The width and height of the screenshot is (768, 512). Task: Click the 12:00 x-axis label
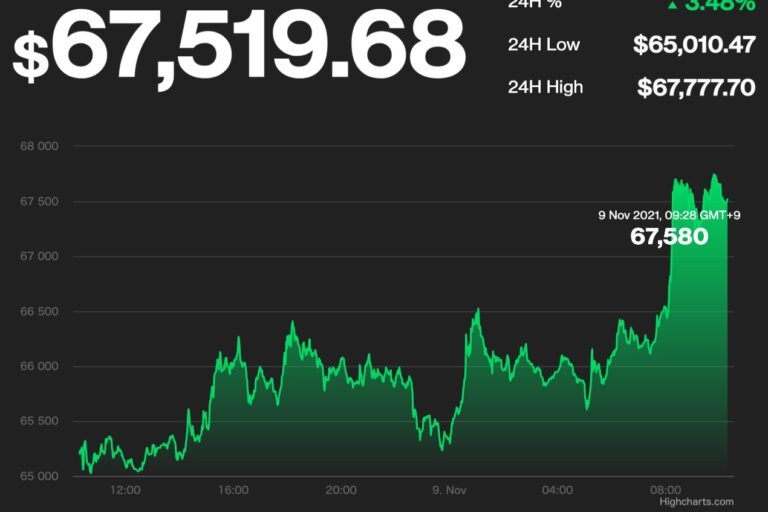tap(125, 490)
